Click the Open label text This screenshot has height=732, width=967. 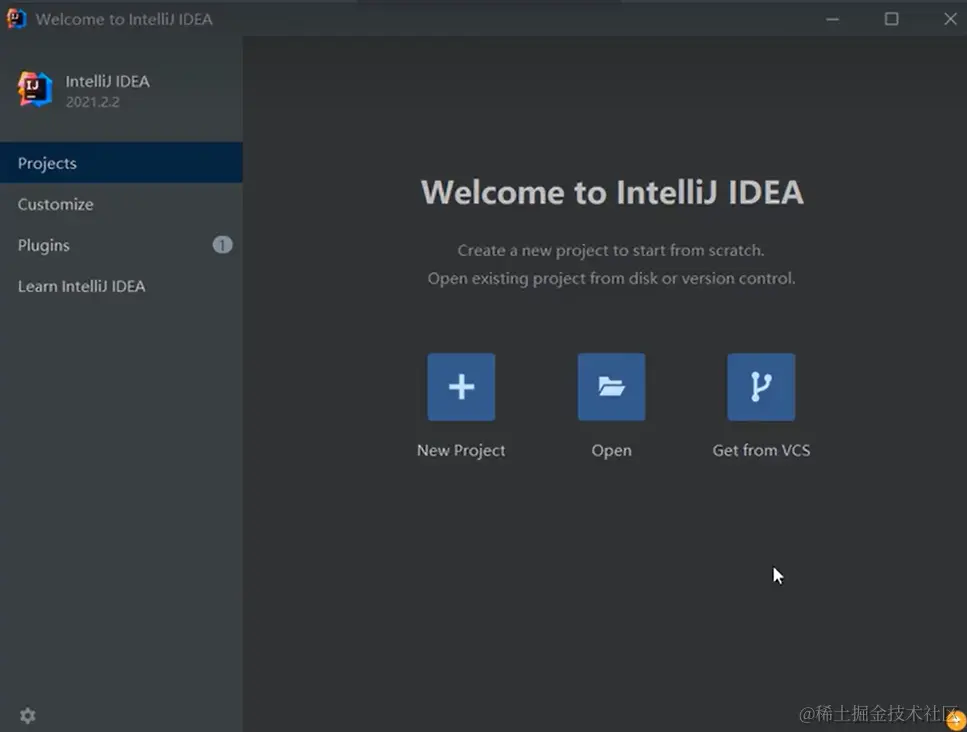coord(611,451)
